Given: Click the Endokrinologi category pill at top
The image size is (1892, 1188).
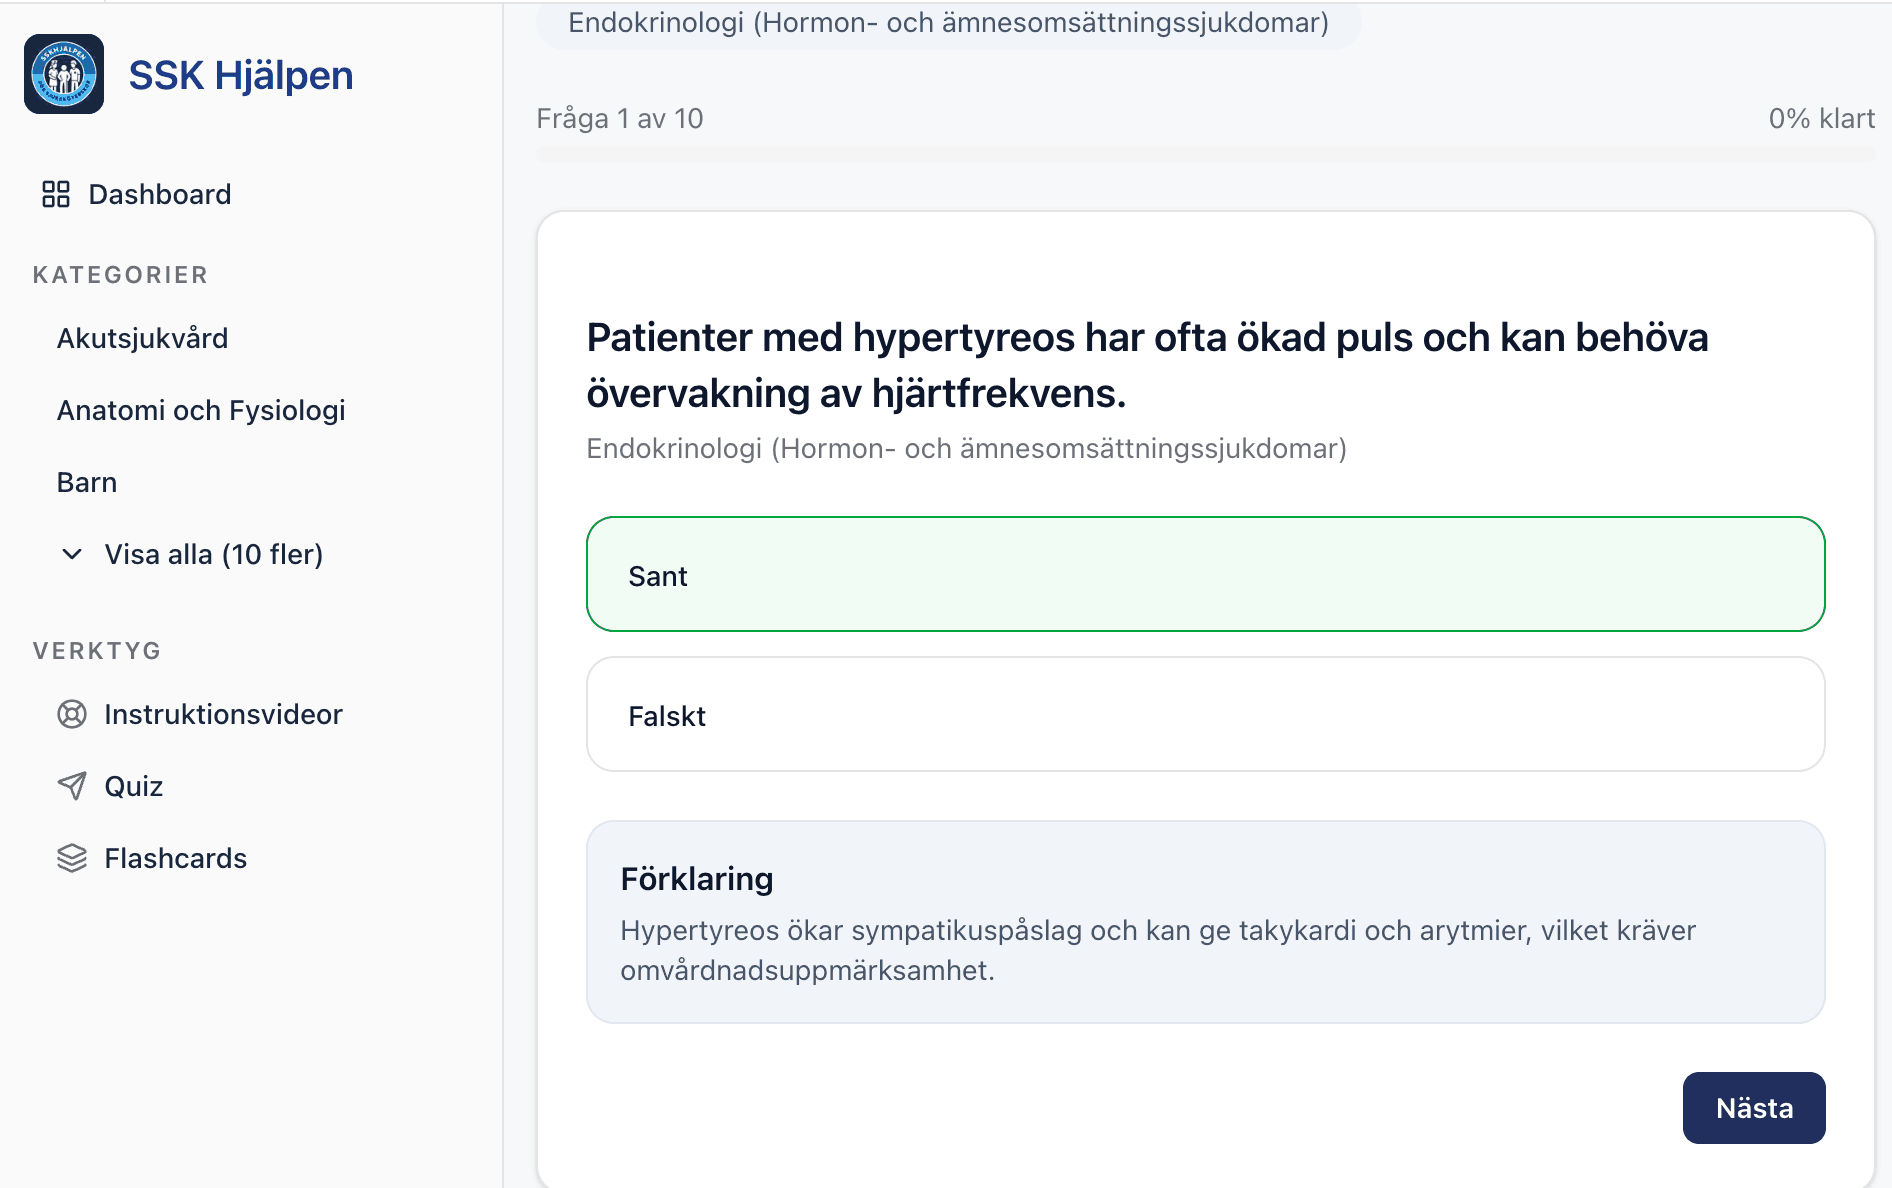Looking at the screenshot, I should (948, 23).
